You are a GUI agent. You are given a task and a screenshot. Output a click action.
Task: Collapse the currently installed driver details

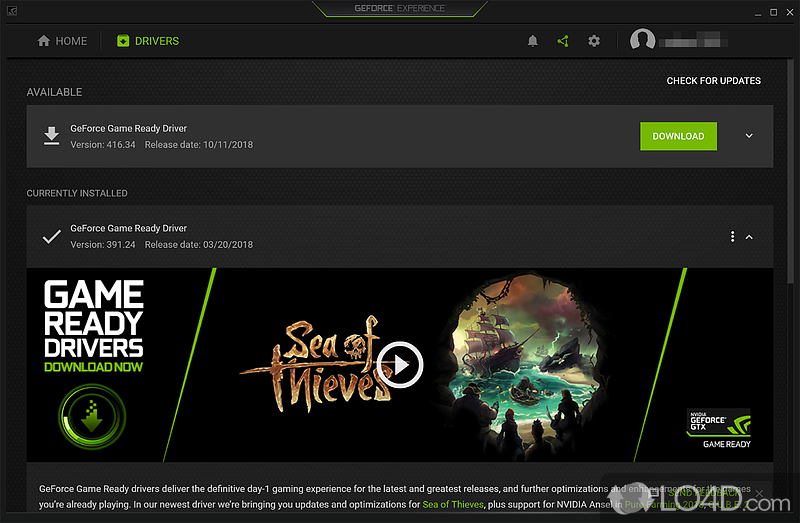[x=749, y=237]
